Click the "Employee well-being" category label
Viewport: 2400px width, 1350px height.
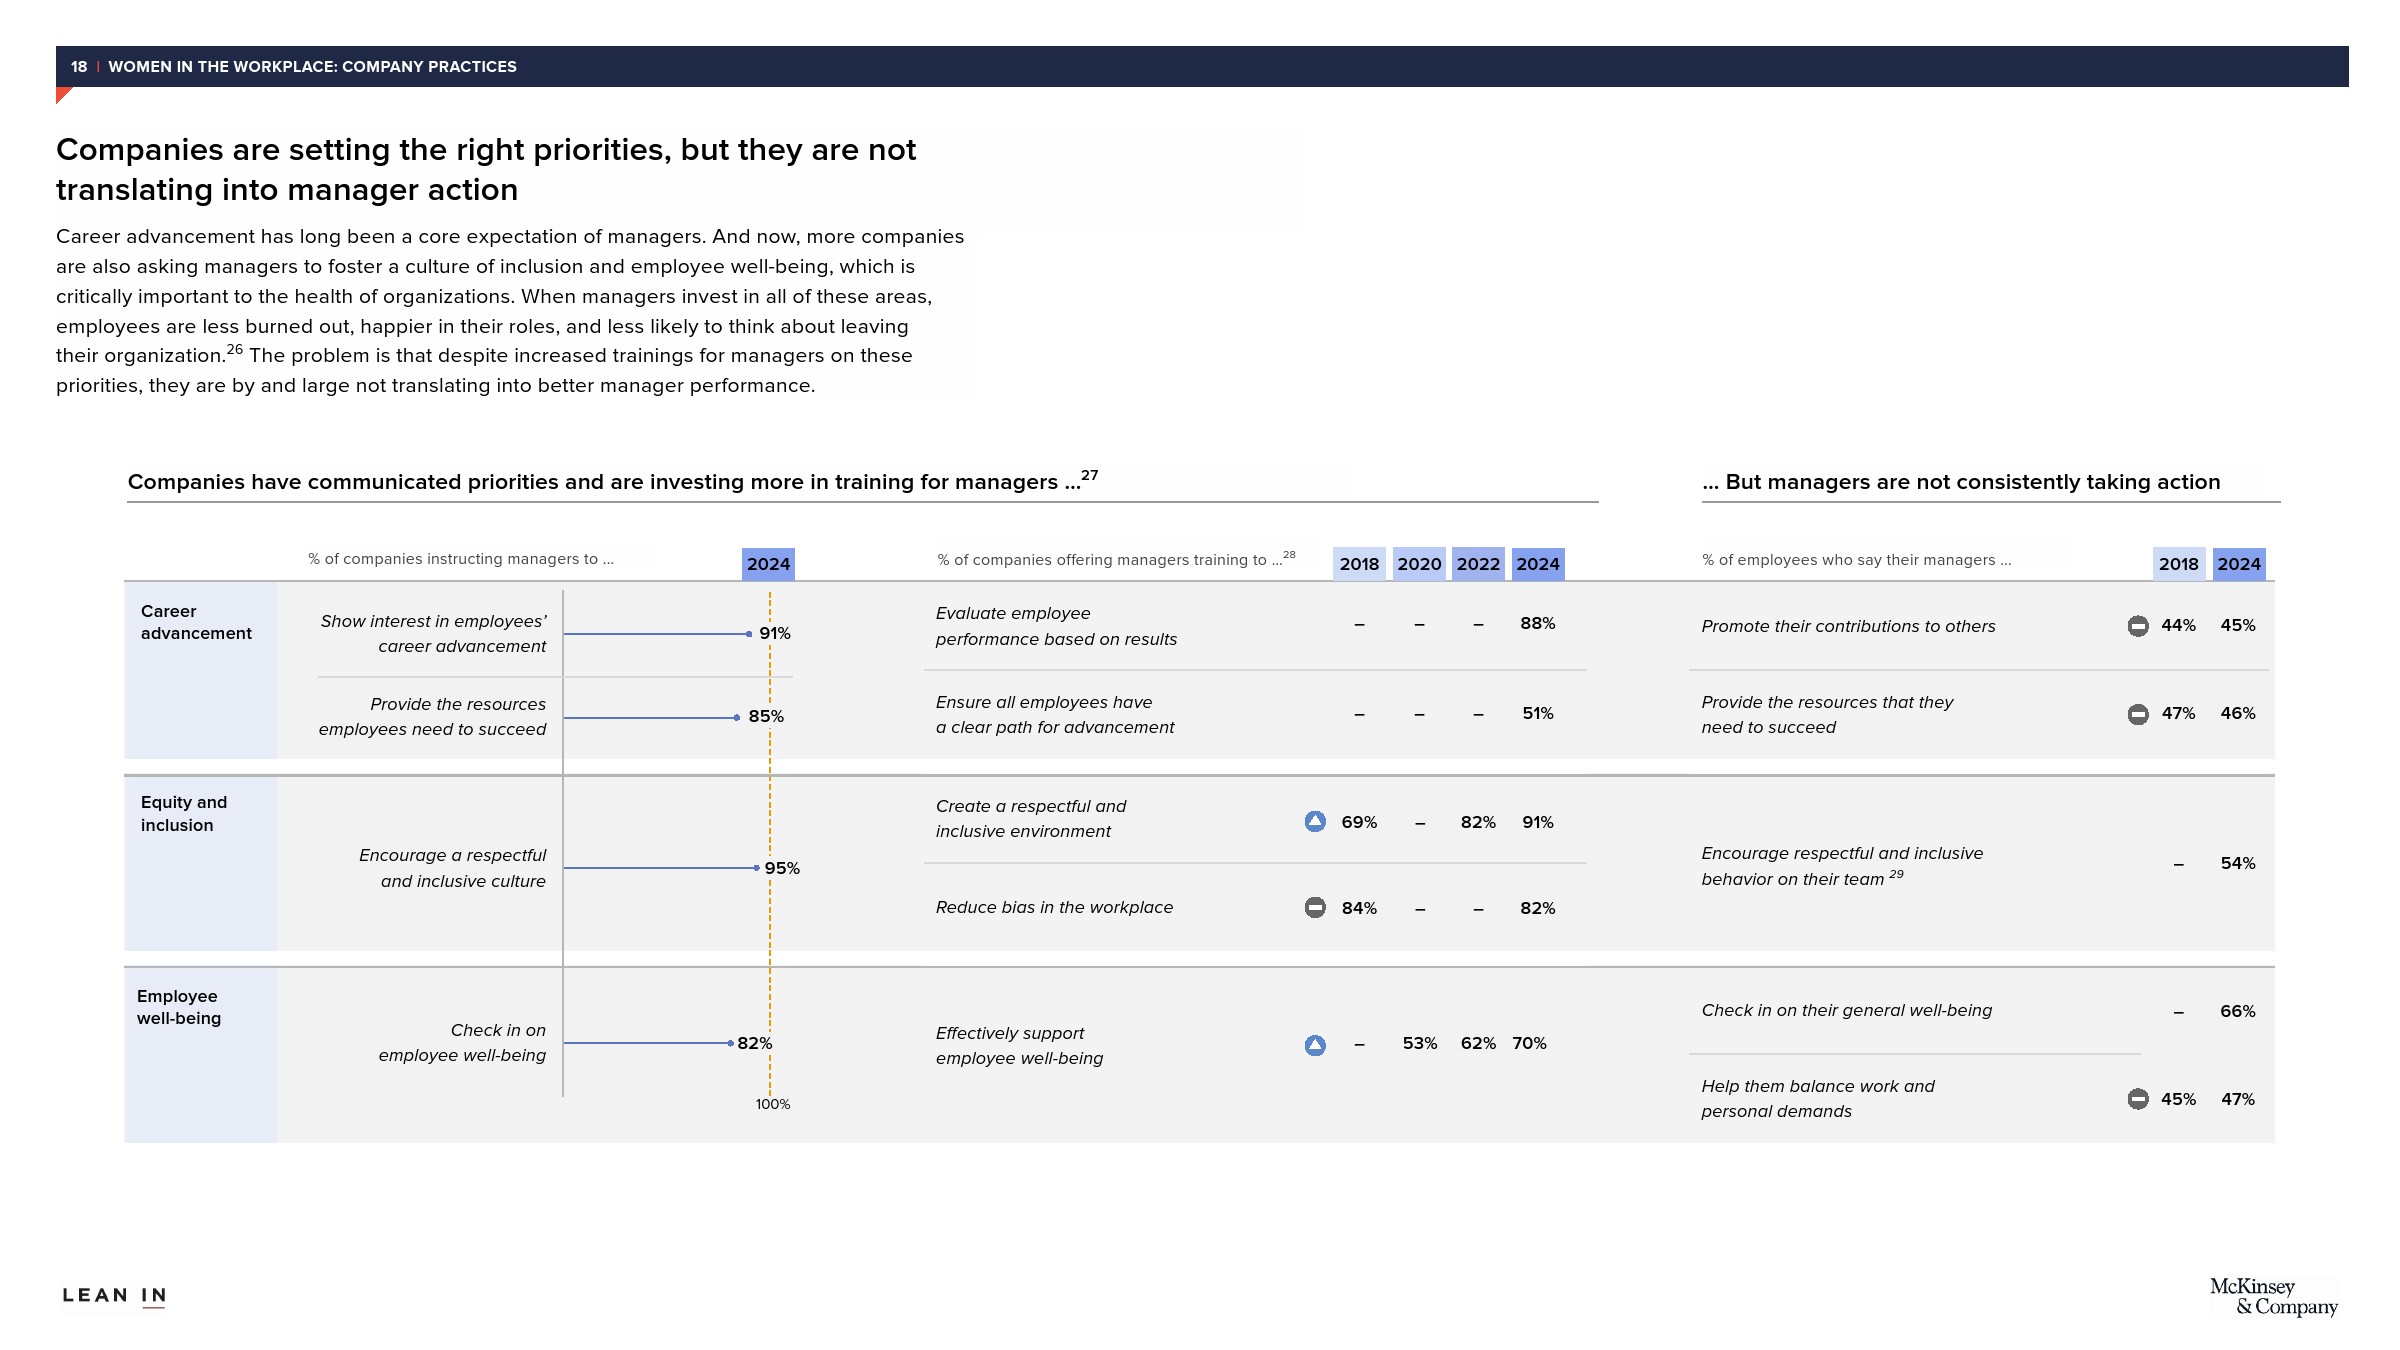coord(178,1007)
